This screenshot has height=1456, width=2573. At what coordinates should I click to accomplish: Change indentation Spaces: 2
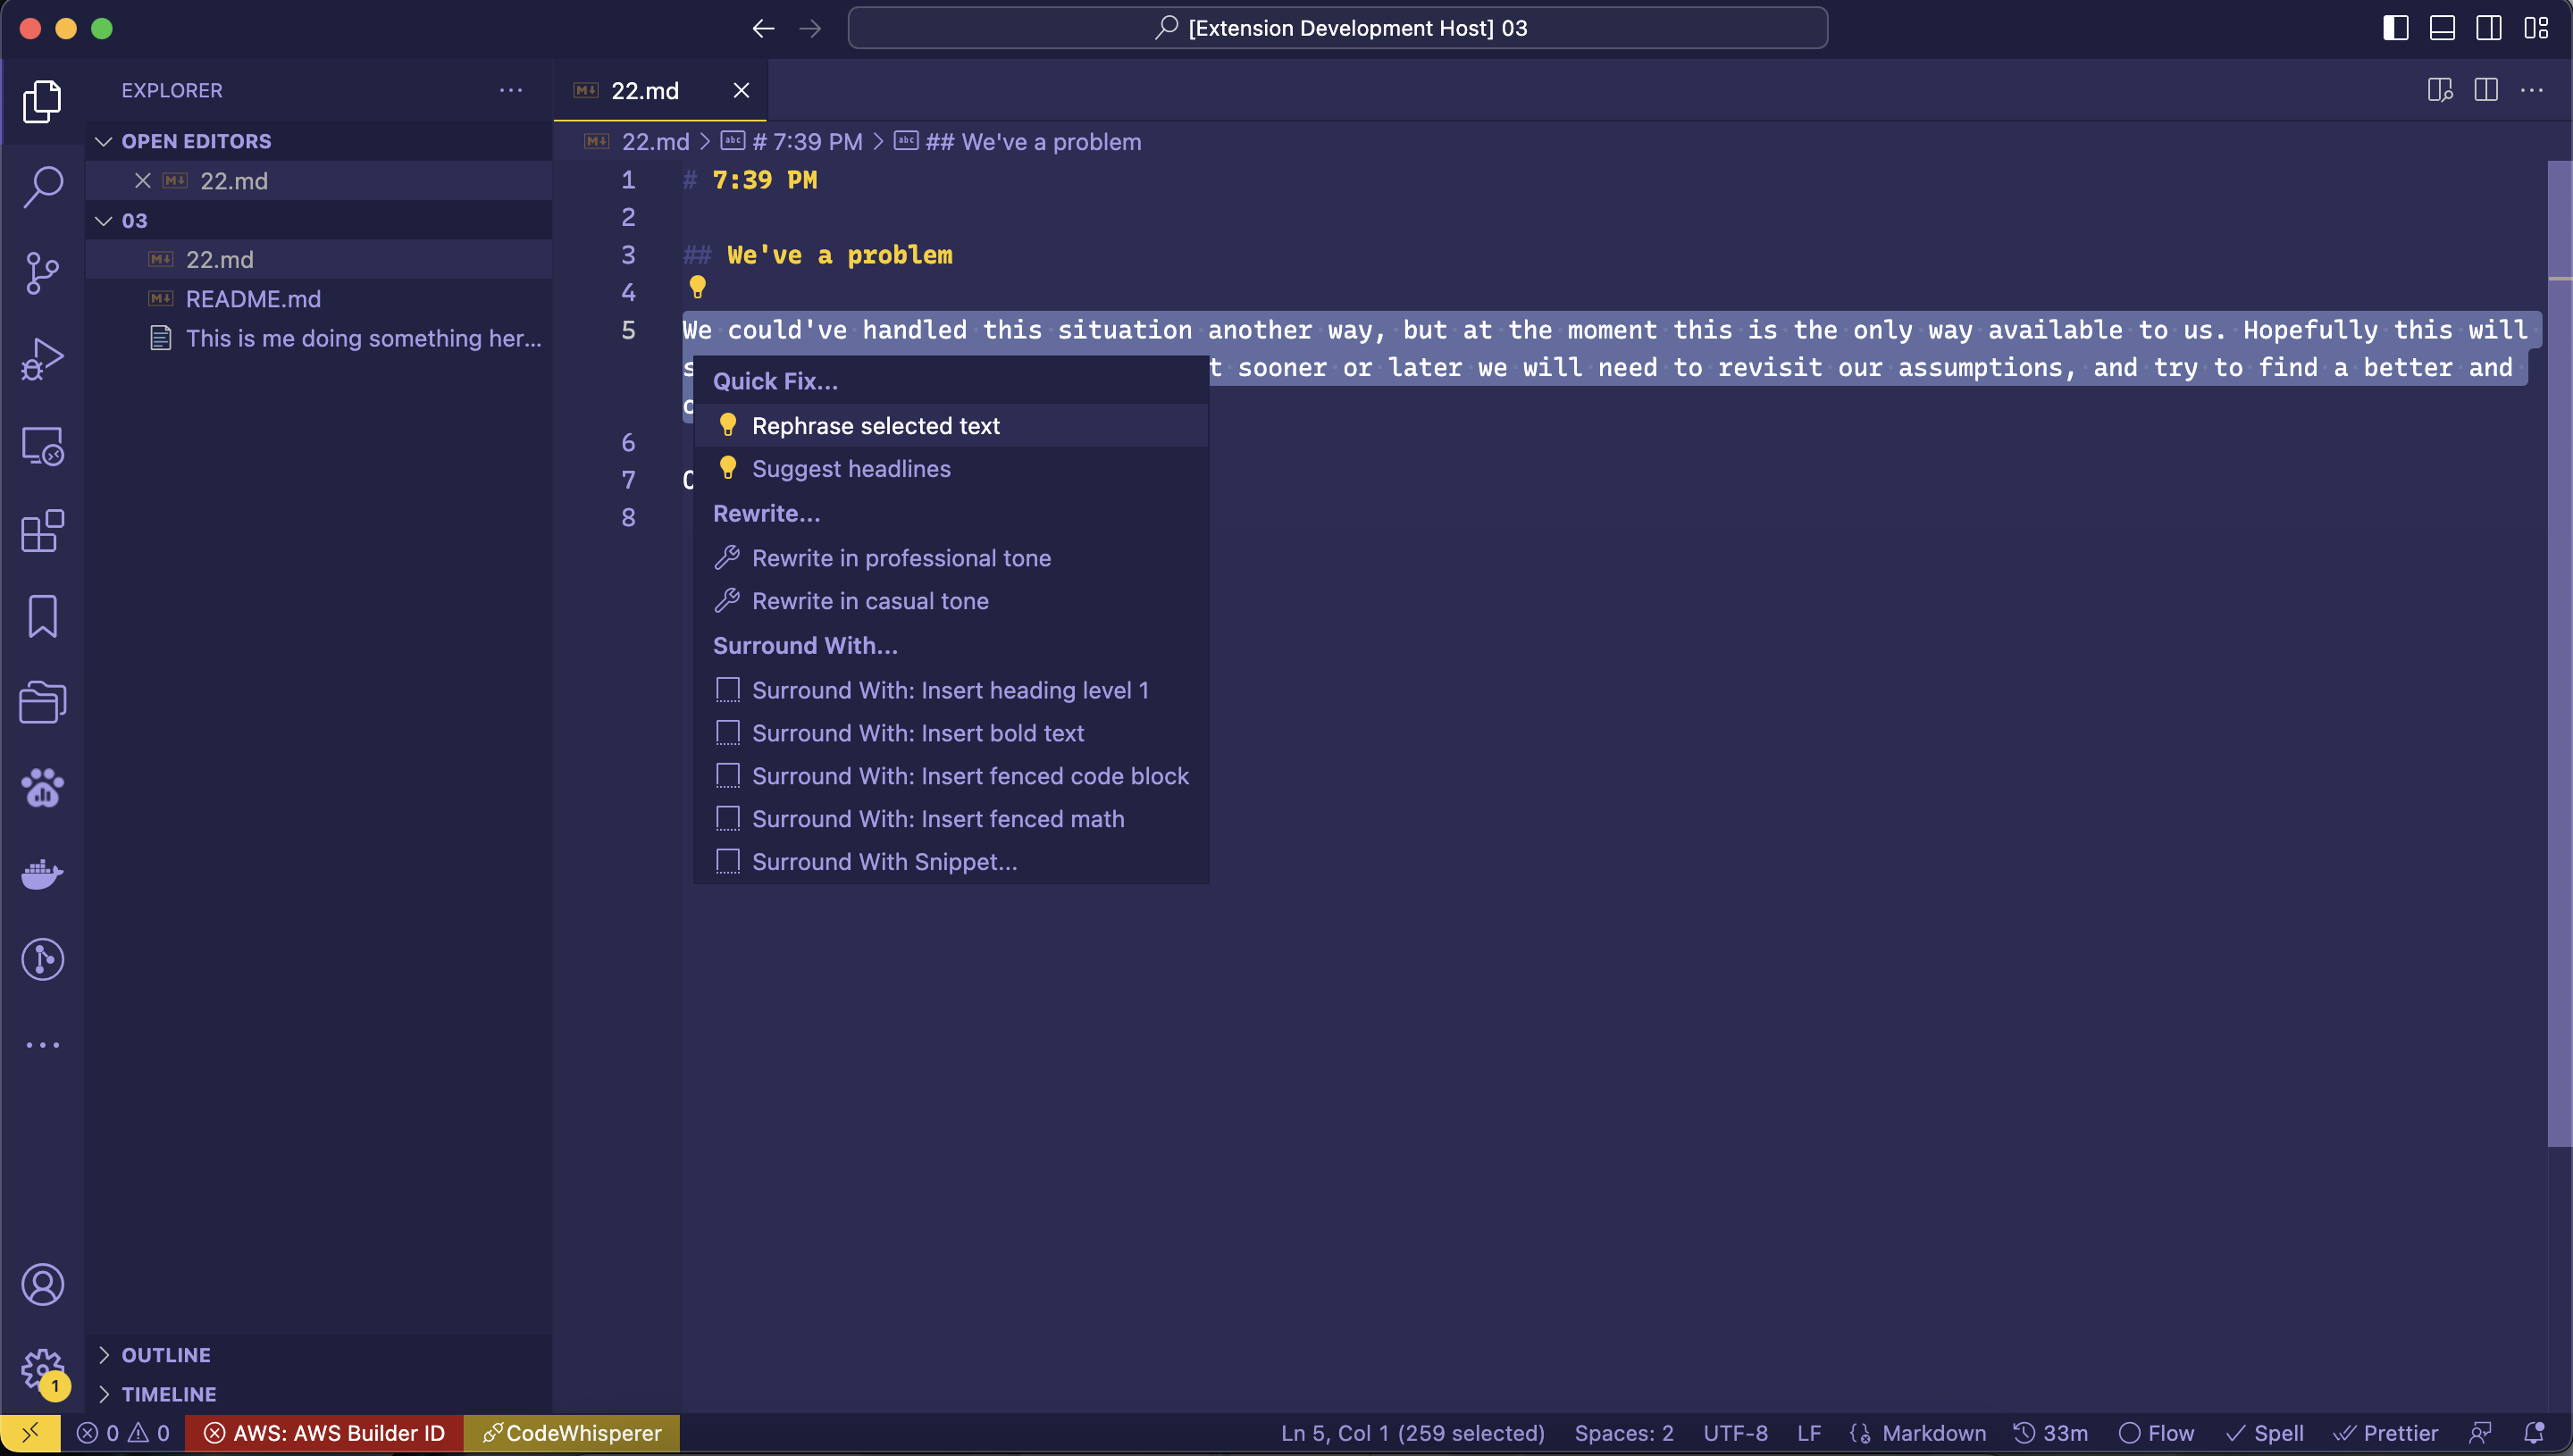coord(1623,1433)
